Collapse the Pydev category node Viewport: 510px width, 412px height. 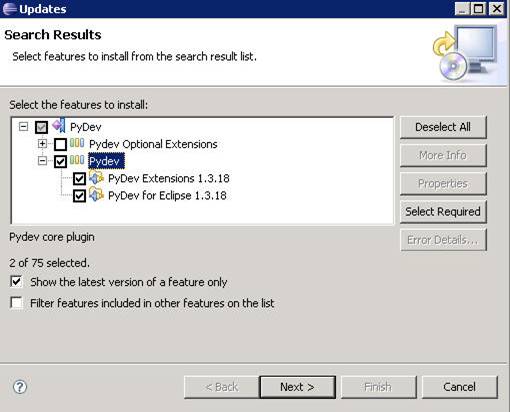coord(42,161)
